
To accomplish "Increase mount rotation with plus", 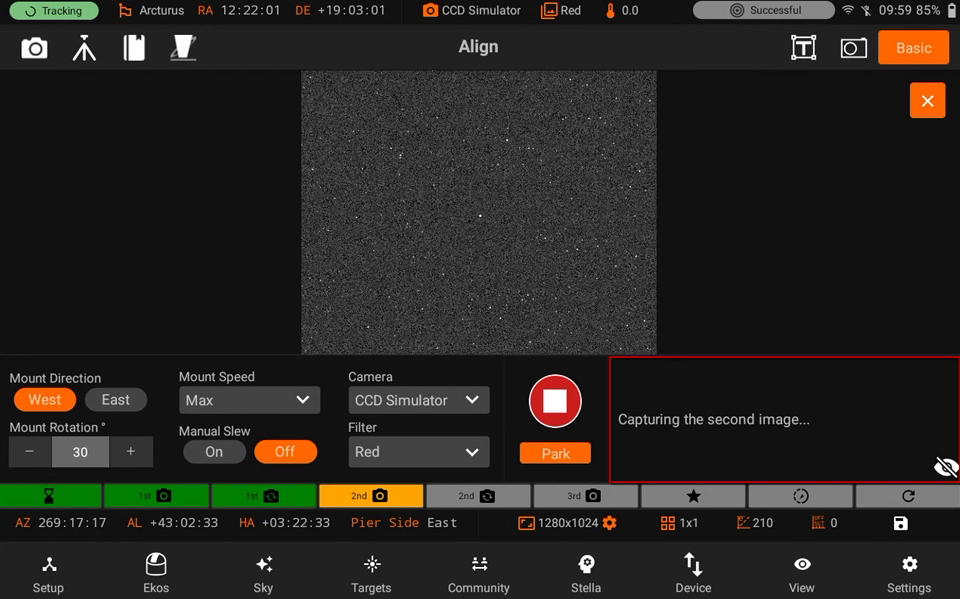I will coord(130,452).
